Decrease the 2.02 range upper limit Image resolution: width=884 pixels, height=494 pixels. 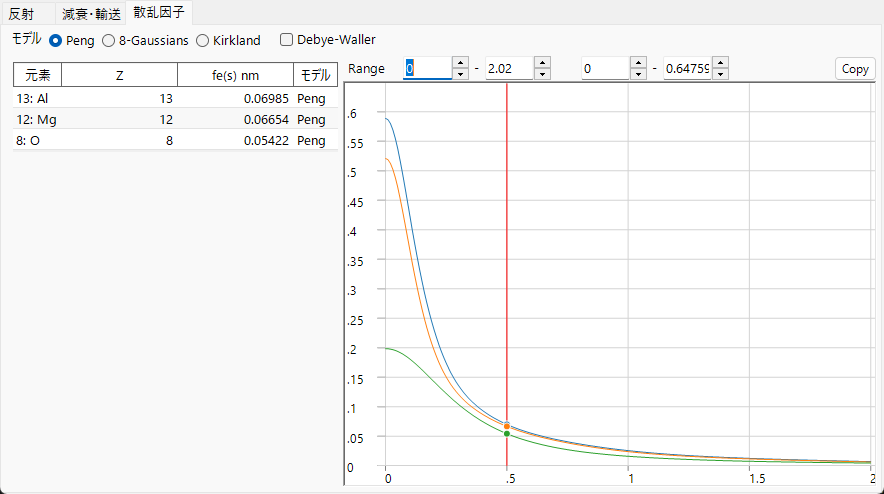click(x=542, y=74)
